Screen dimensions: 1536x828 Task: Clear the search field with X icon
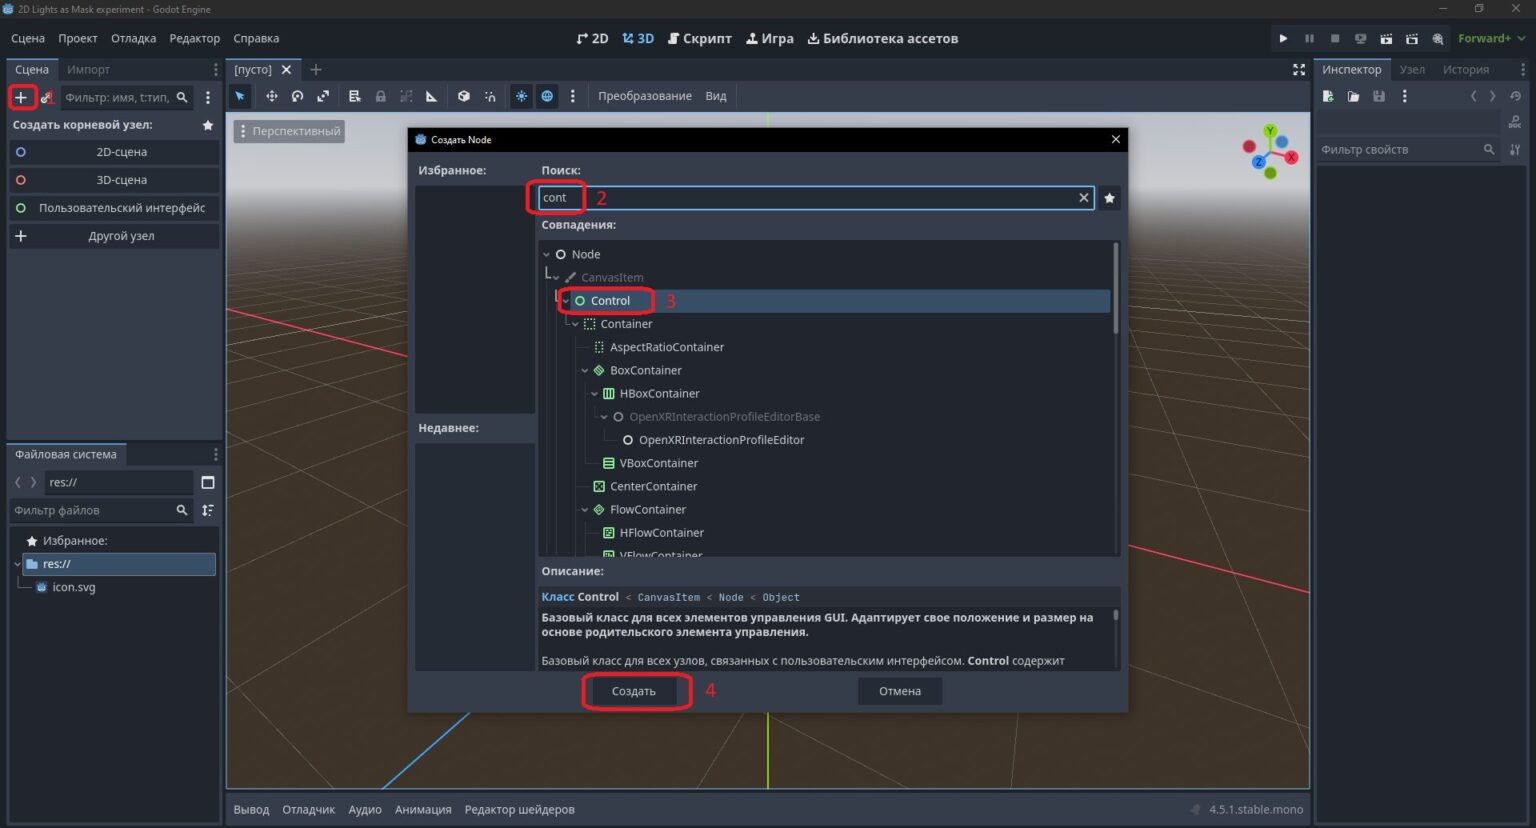click(1083, 198)
